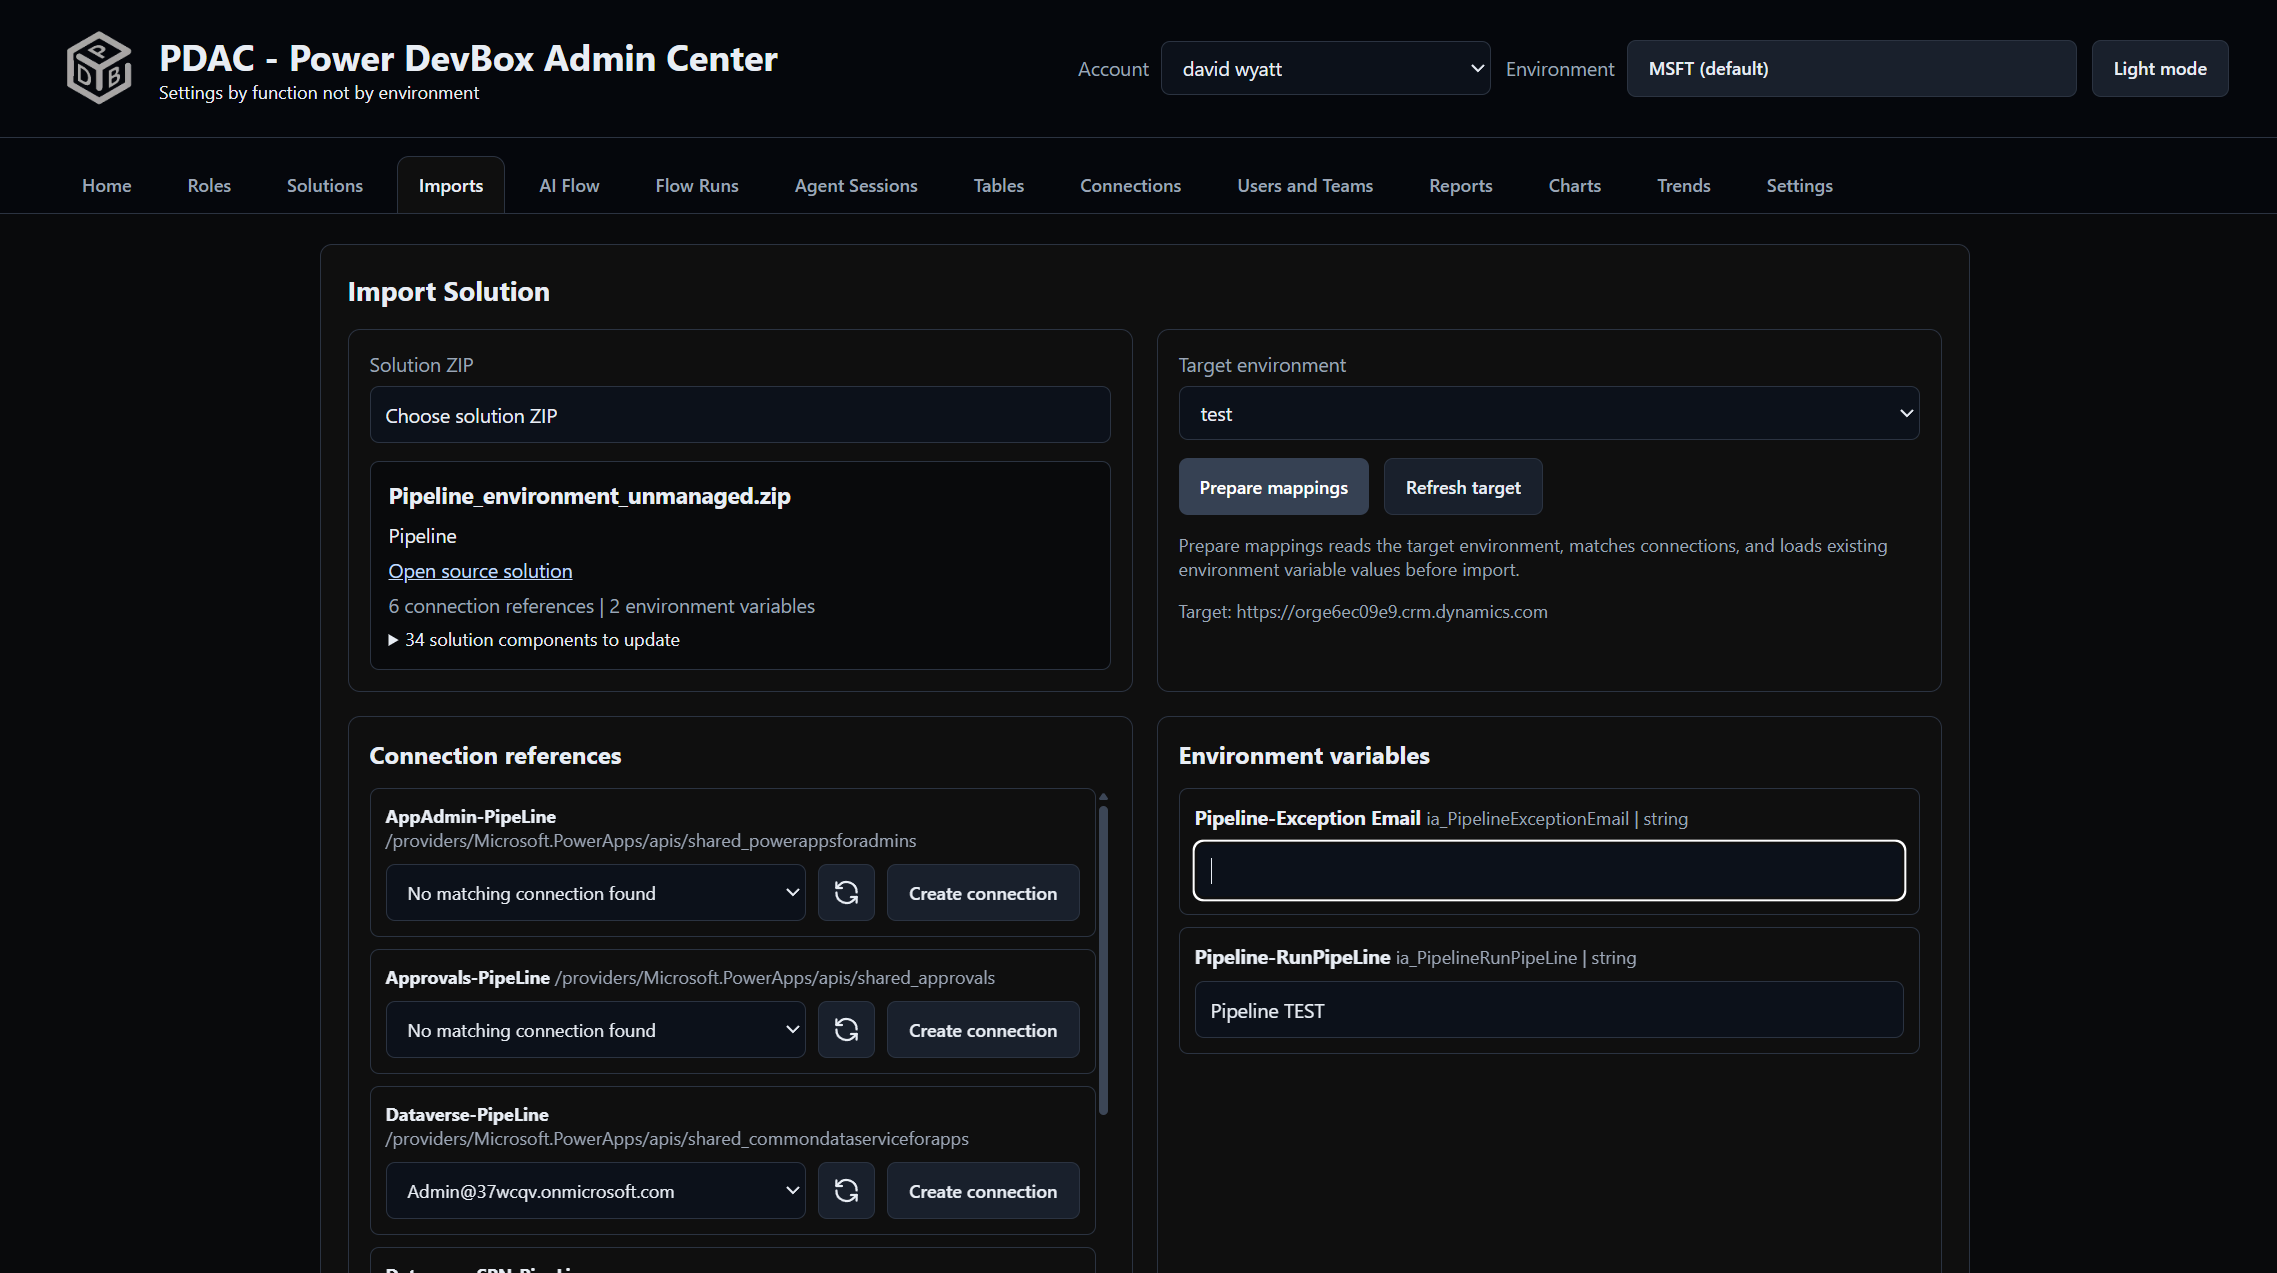2277x1273 pixels.
Task: Expand 34 solution components to update
Action: coord(534,639)
